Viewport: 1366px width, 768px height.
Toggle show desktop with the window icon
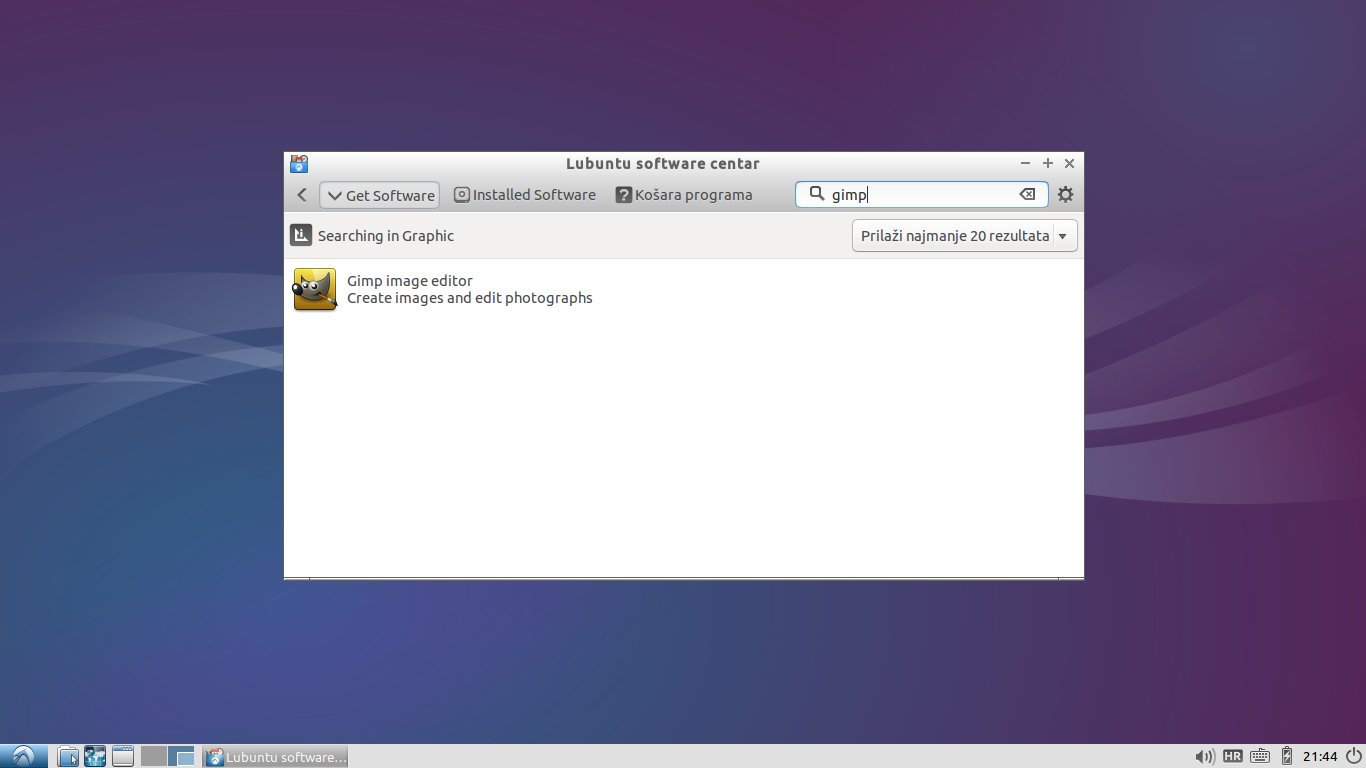(x=123, y=757)
